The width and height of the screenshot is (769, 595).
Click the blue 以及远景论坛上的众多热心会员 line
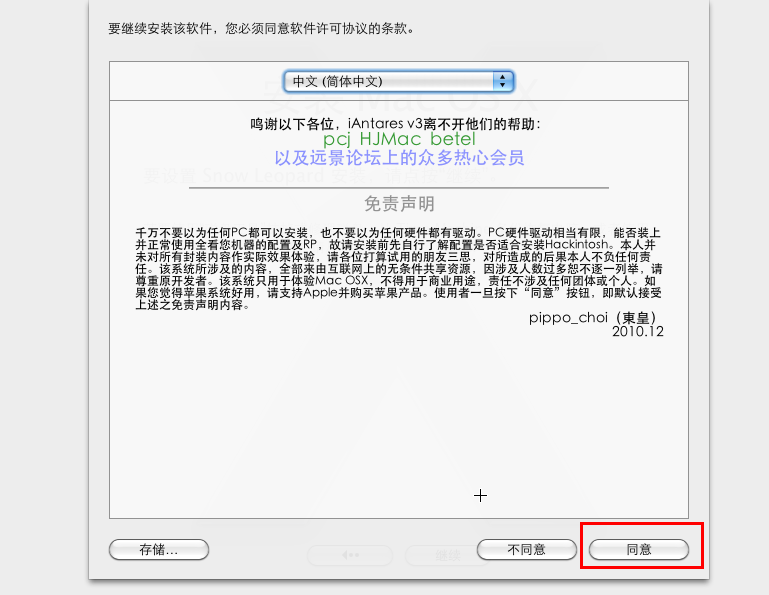[x=399, y=158]
